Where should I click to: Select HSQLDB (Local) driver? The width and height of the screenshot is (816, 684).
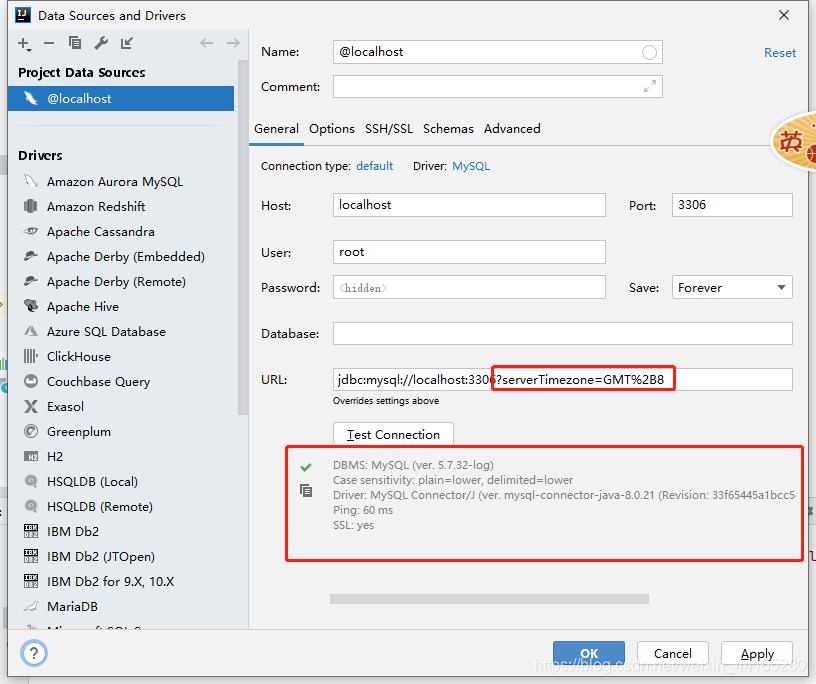(x=92, y=482)
